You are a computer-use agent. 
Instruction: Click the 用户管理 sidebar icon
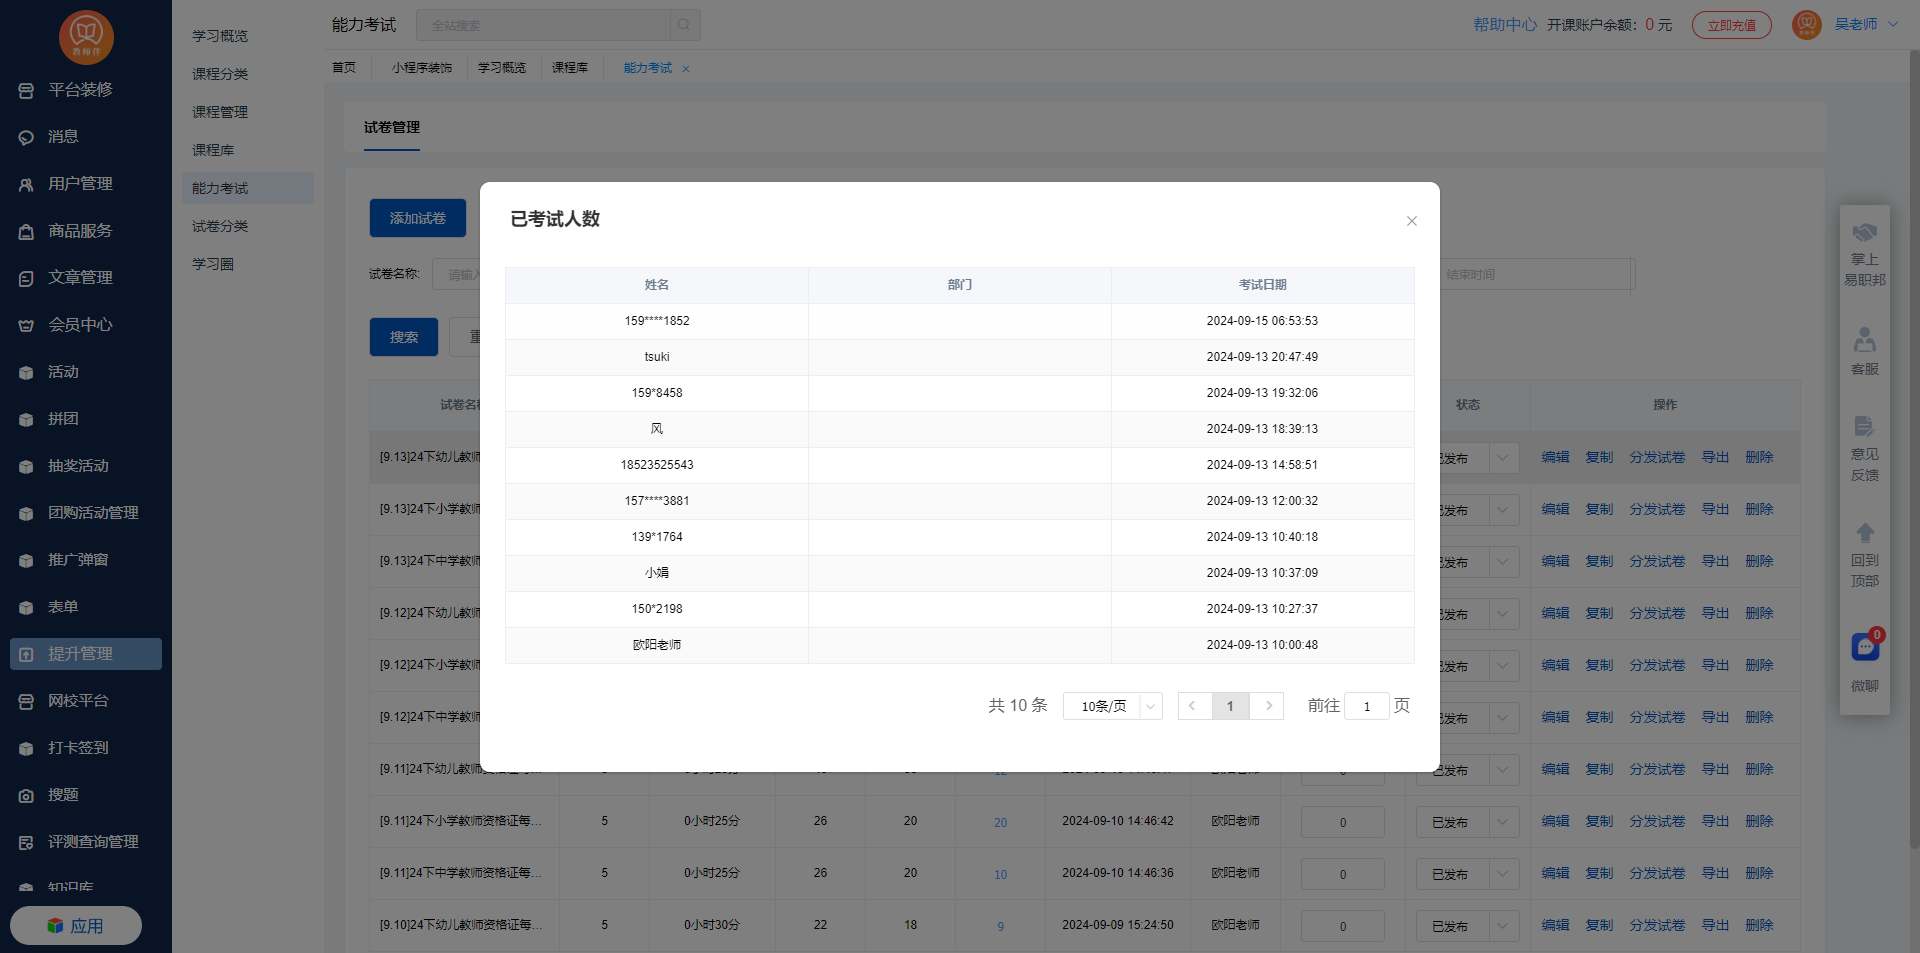26,185
